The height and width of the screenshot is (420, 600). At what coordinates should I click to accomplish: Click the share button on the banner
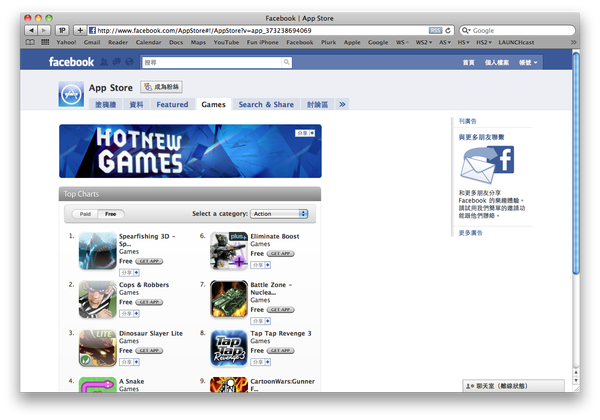click(305, 133)
